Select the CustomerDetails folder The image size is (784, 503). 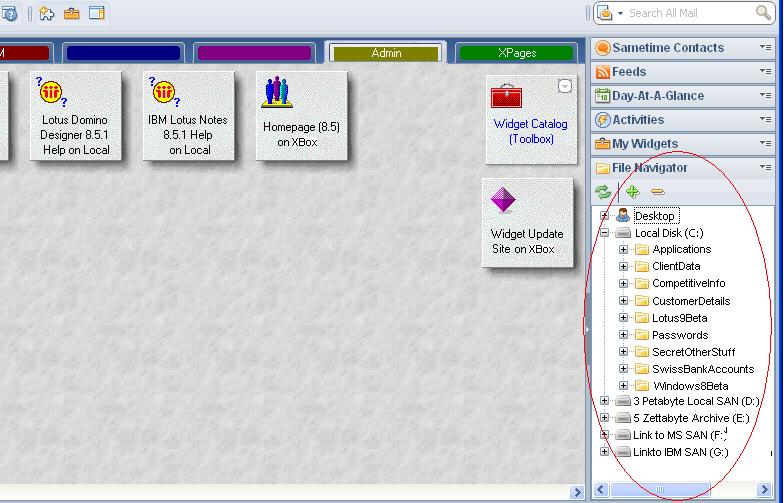tap(691, 300)
